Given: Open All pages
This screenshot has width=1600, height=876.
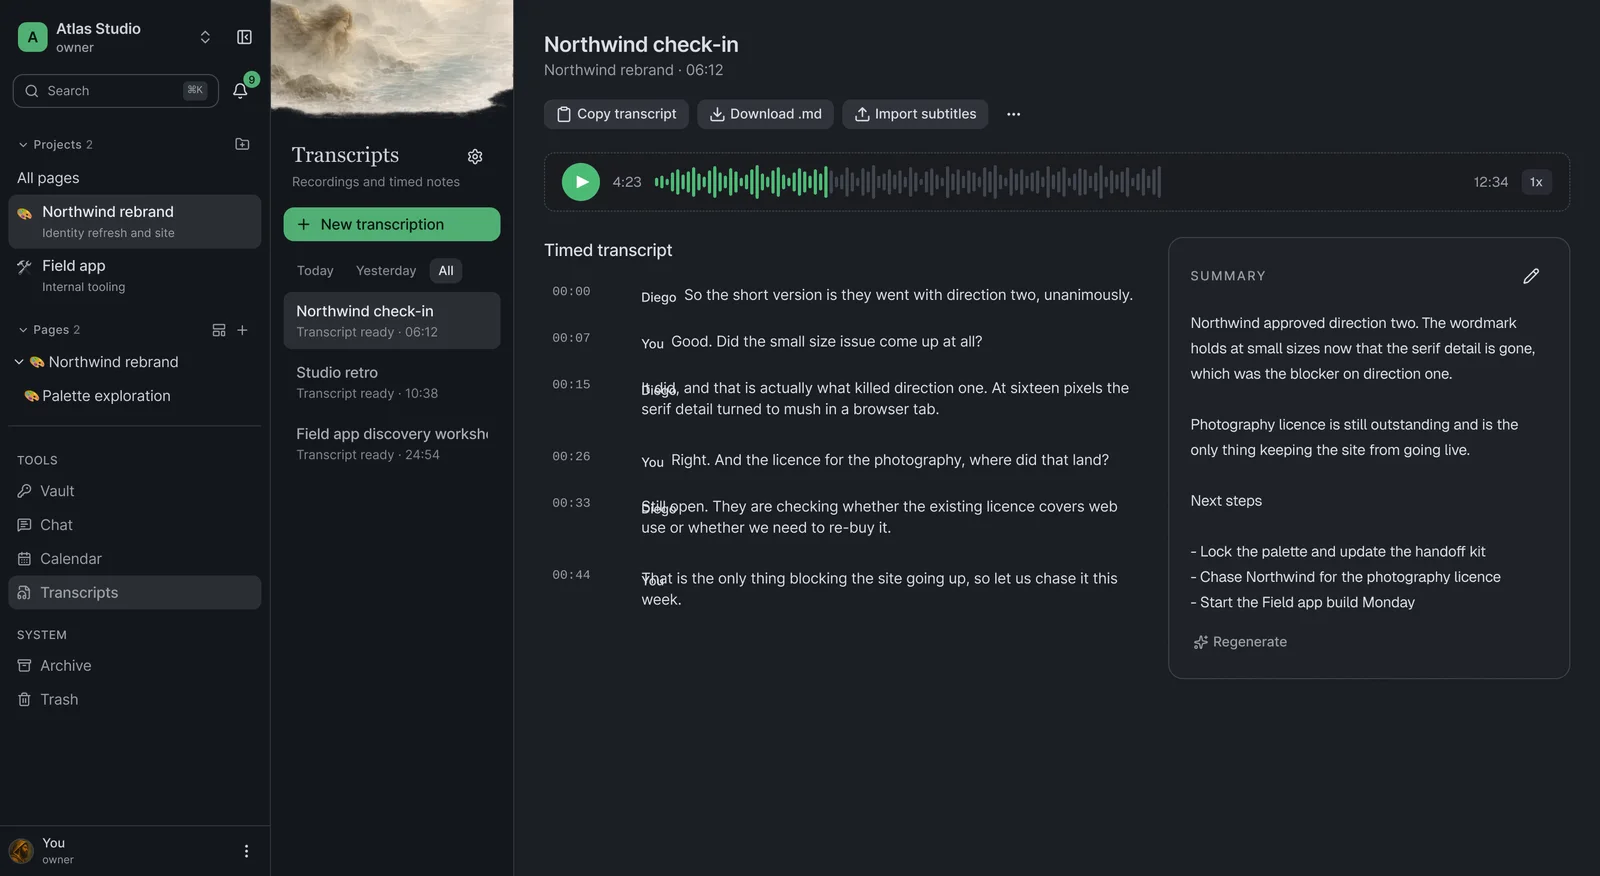Looking at the screenshot, I should [x=48, y=178].
